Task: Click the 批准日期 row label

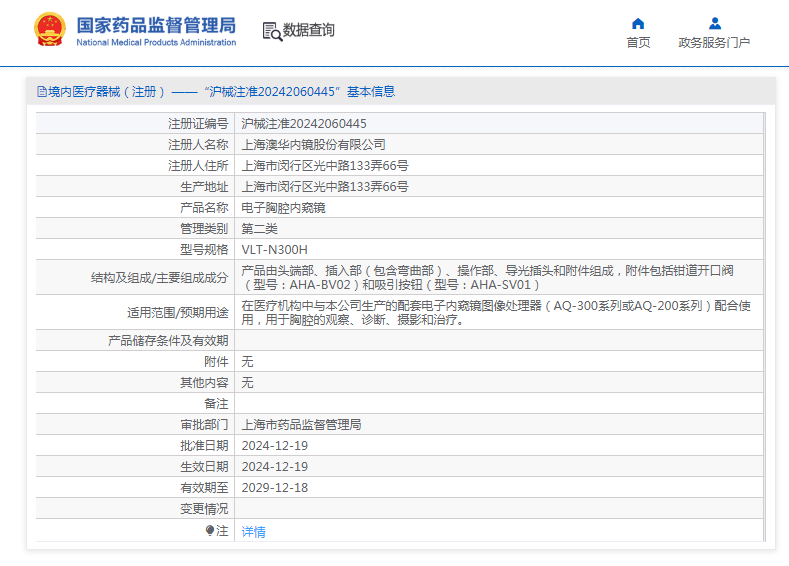Action: [x=204, y=446]
